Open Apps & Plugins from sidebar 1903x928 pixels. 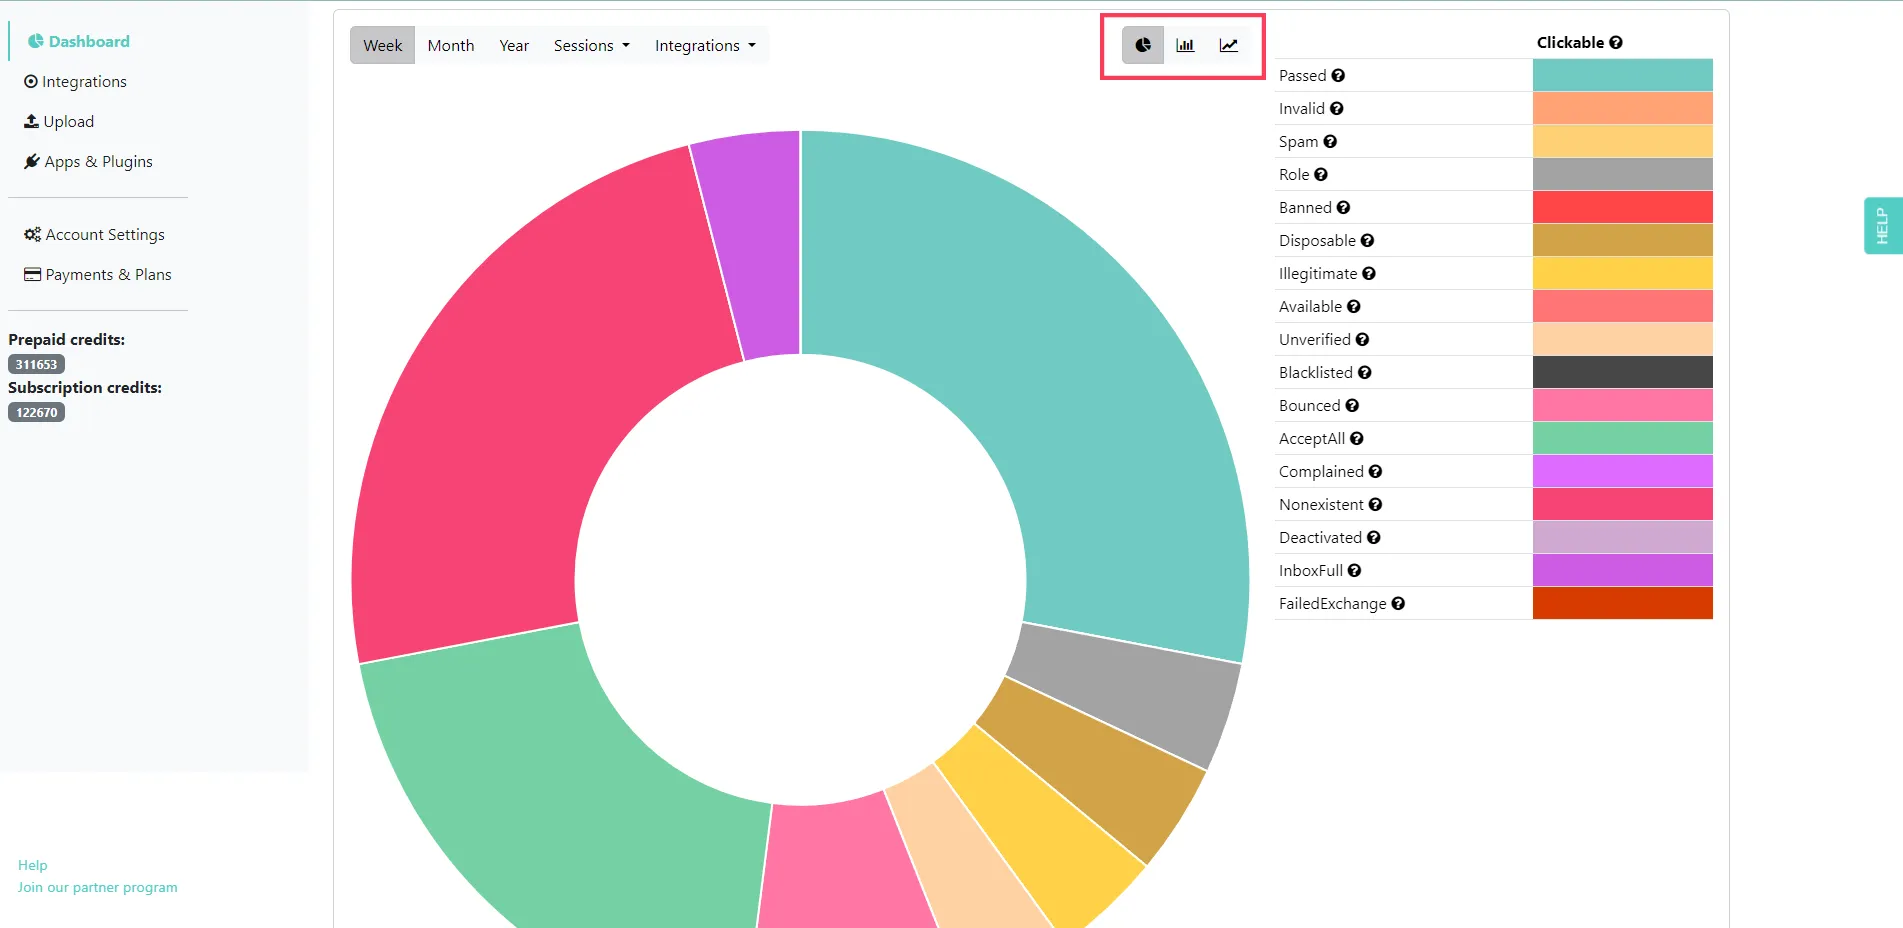tap(89, 161)
